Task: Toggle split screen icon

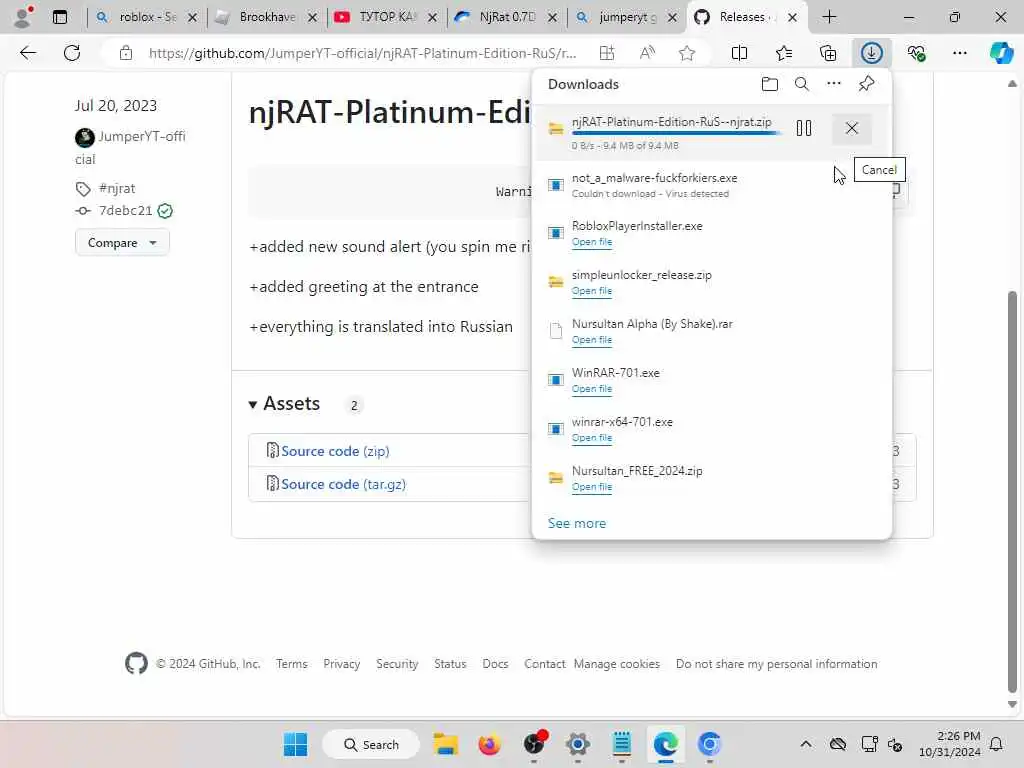Action: (x=739, y=53)
